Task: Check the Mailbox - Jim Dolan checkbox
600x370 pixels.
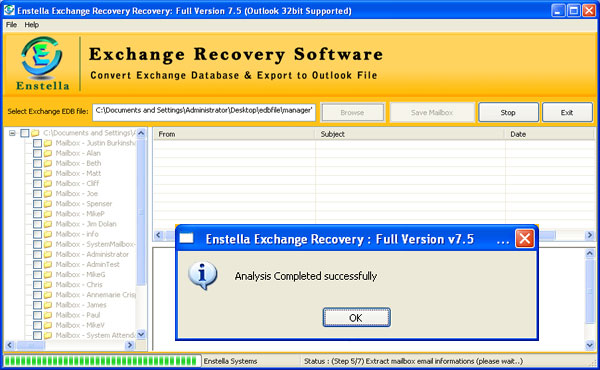Action: click(37, 224)
